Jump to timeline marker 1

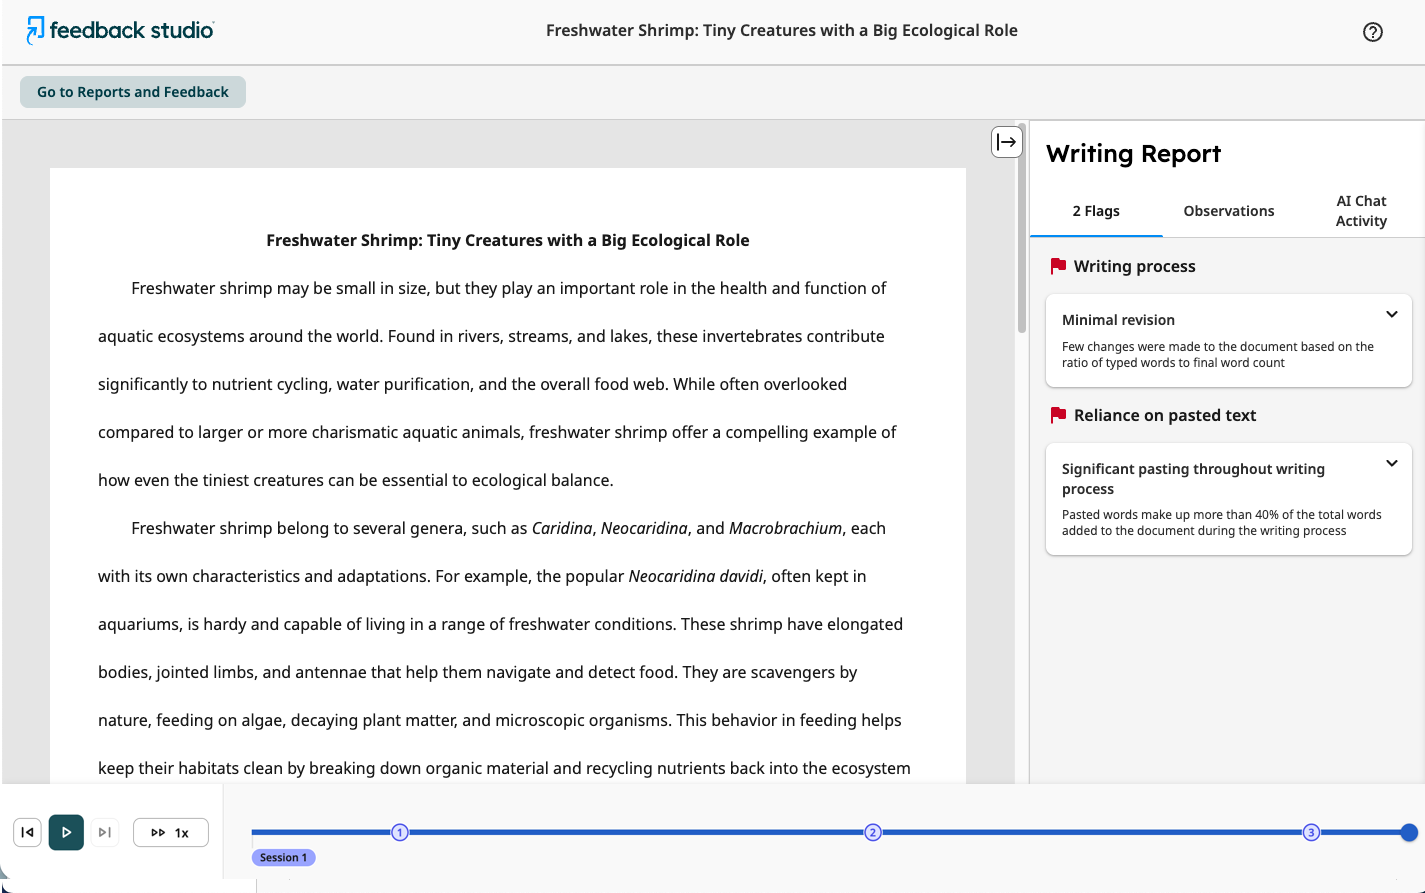coord(400,832)
